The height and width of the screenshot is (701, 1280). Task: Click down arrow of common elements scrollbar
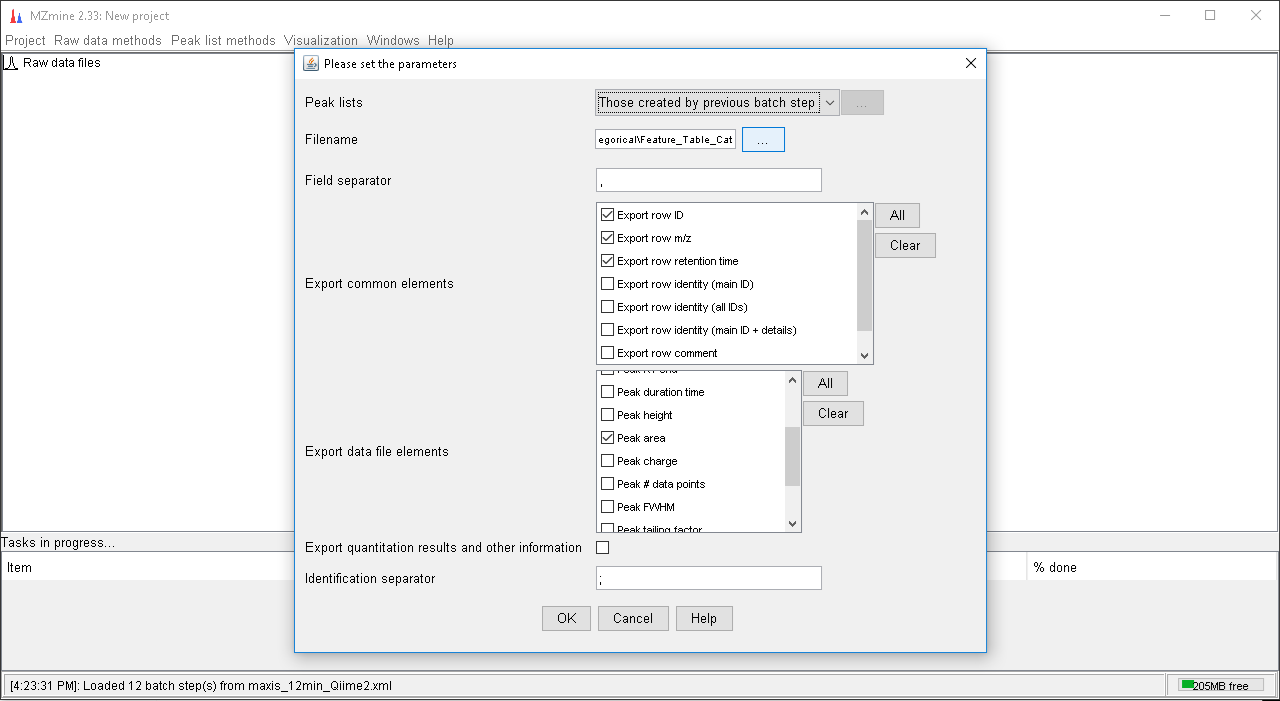865,355
